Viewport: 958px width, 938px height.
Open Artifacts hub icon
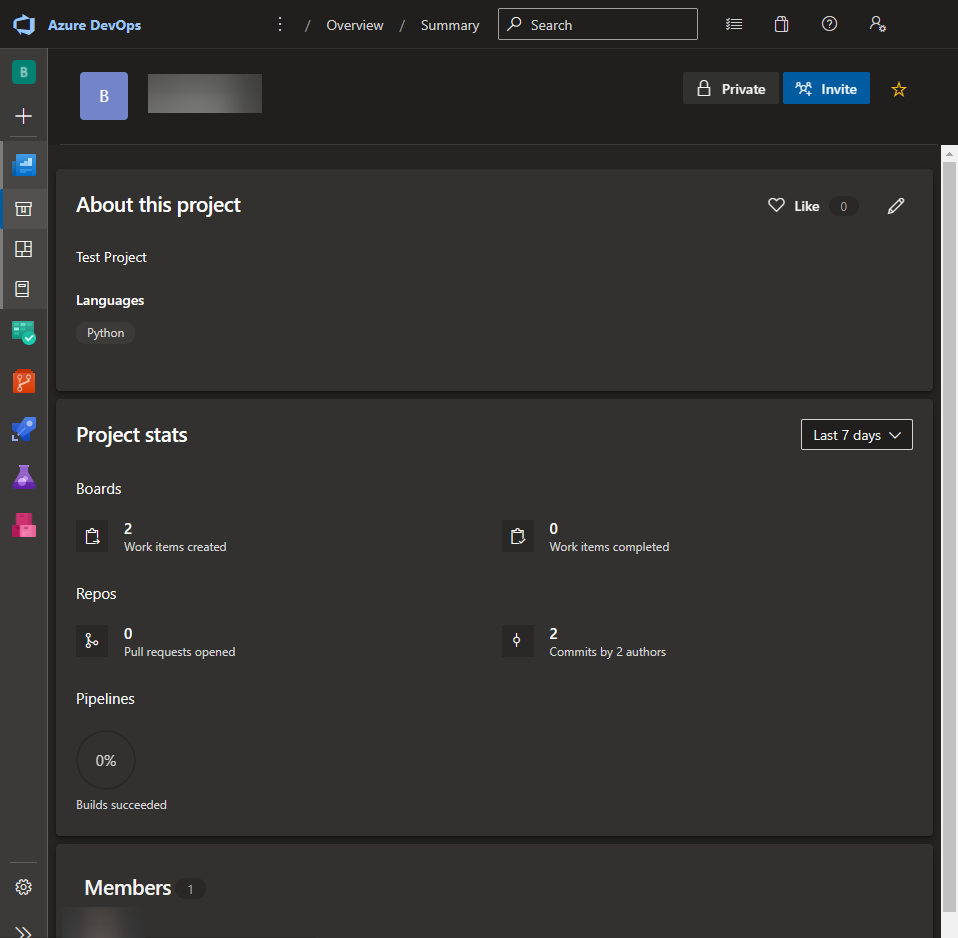24,525
